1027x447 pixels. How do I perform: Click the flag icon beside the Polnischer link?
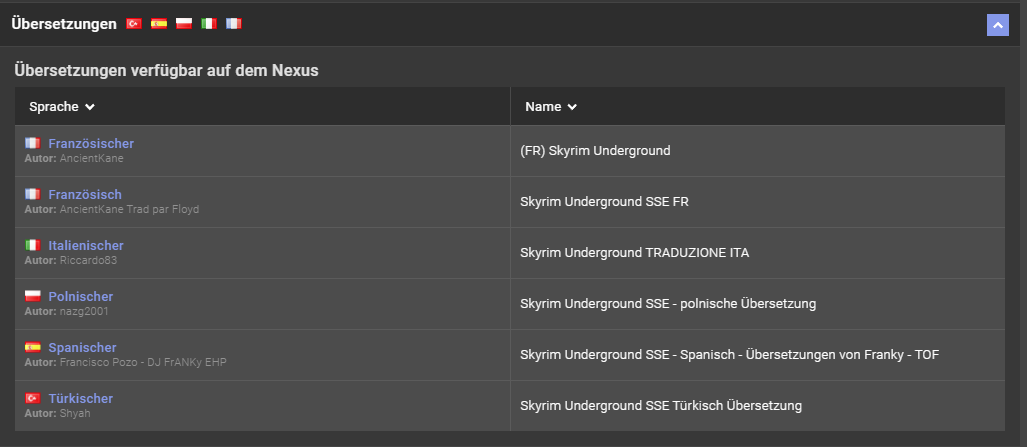pyautogui.click(x=32, y=297)
